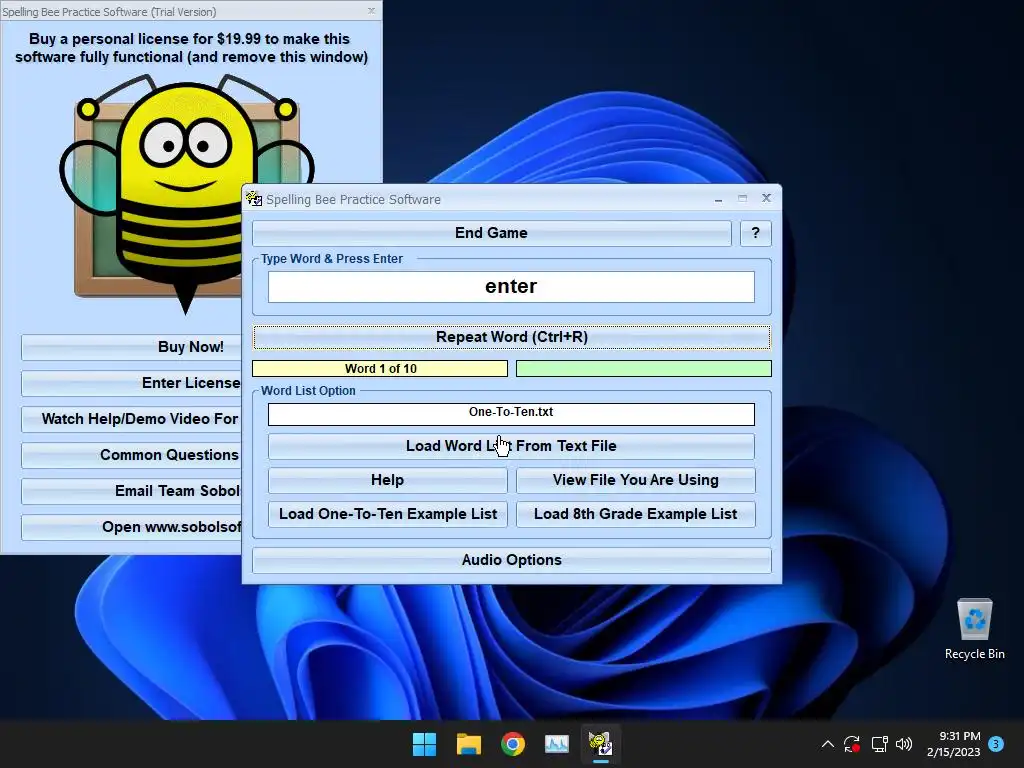Open File Explorer from taskbar
Screen dimensions: 1024x768
point(469,744)
